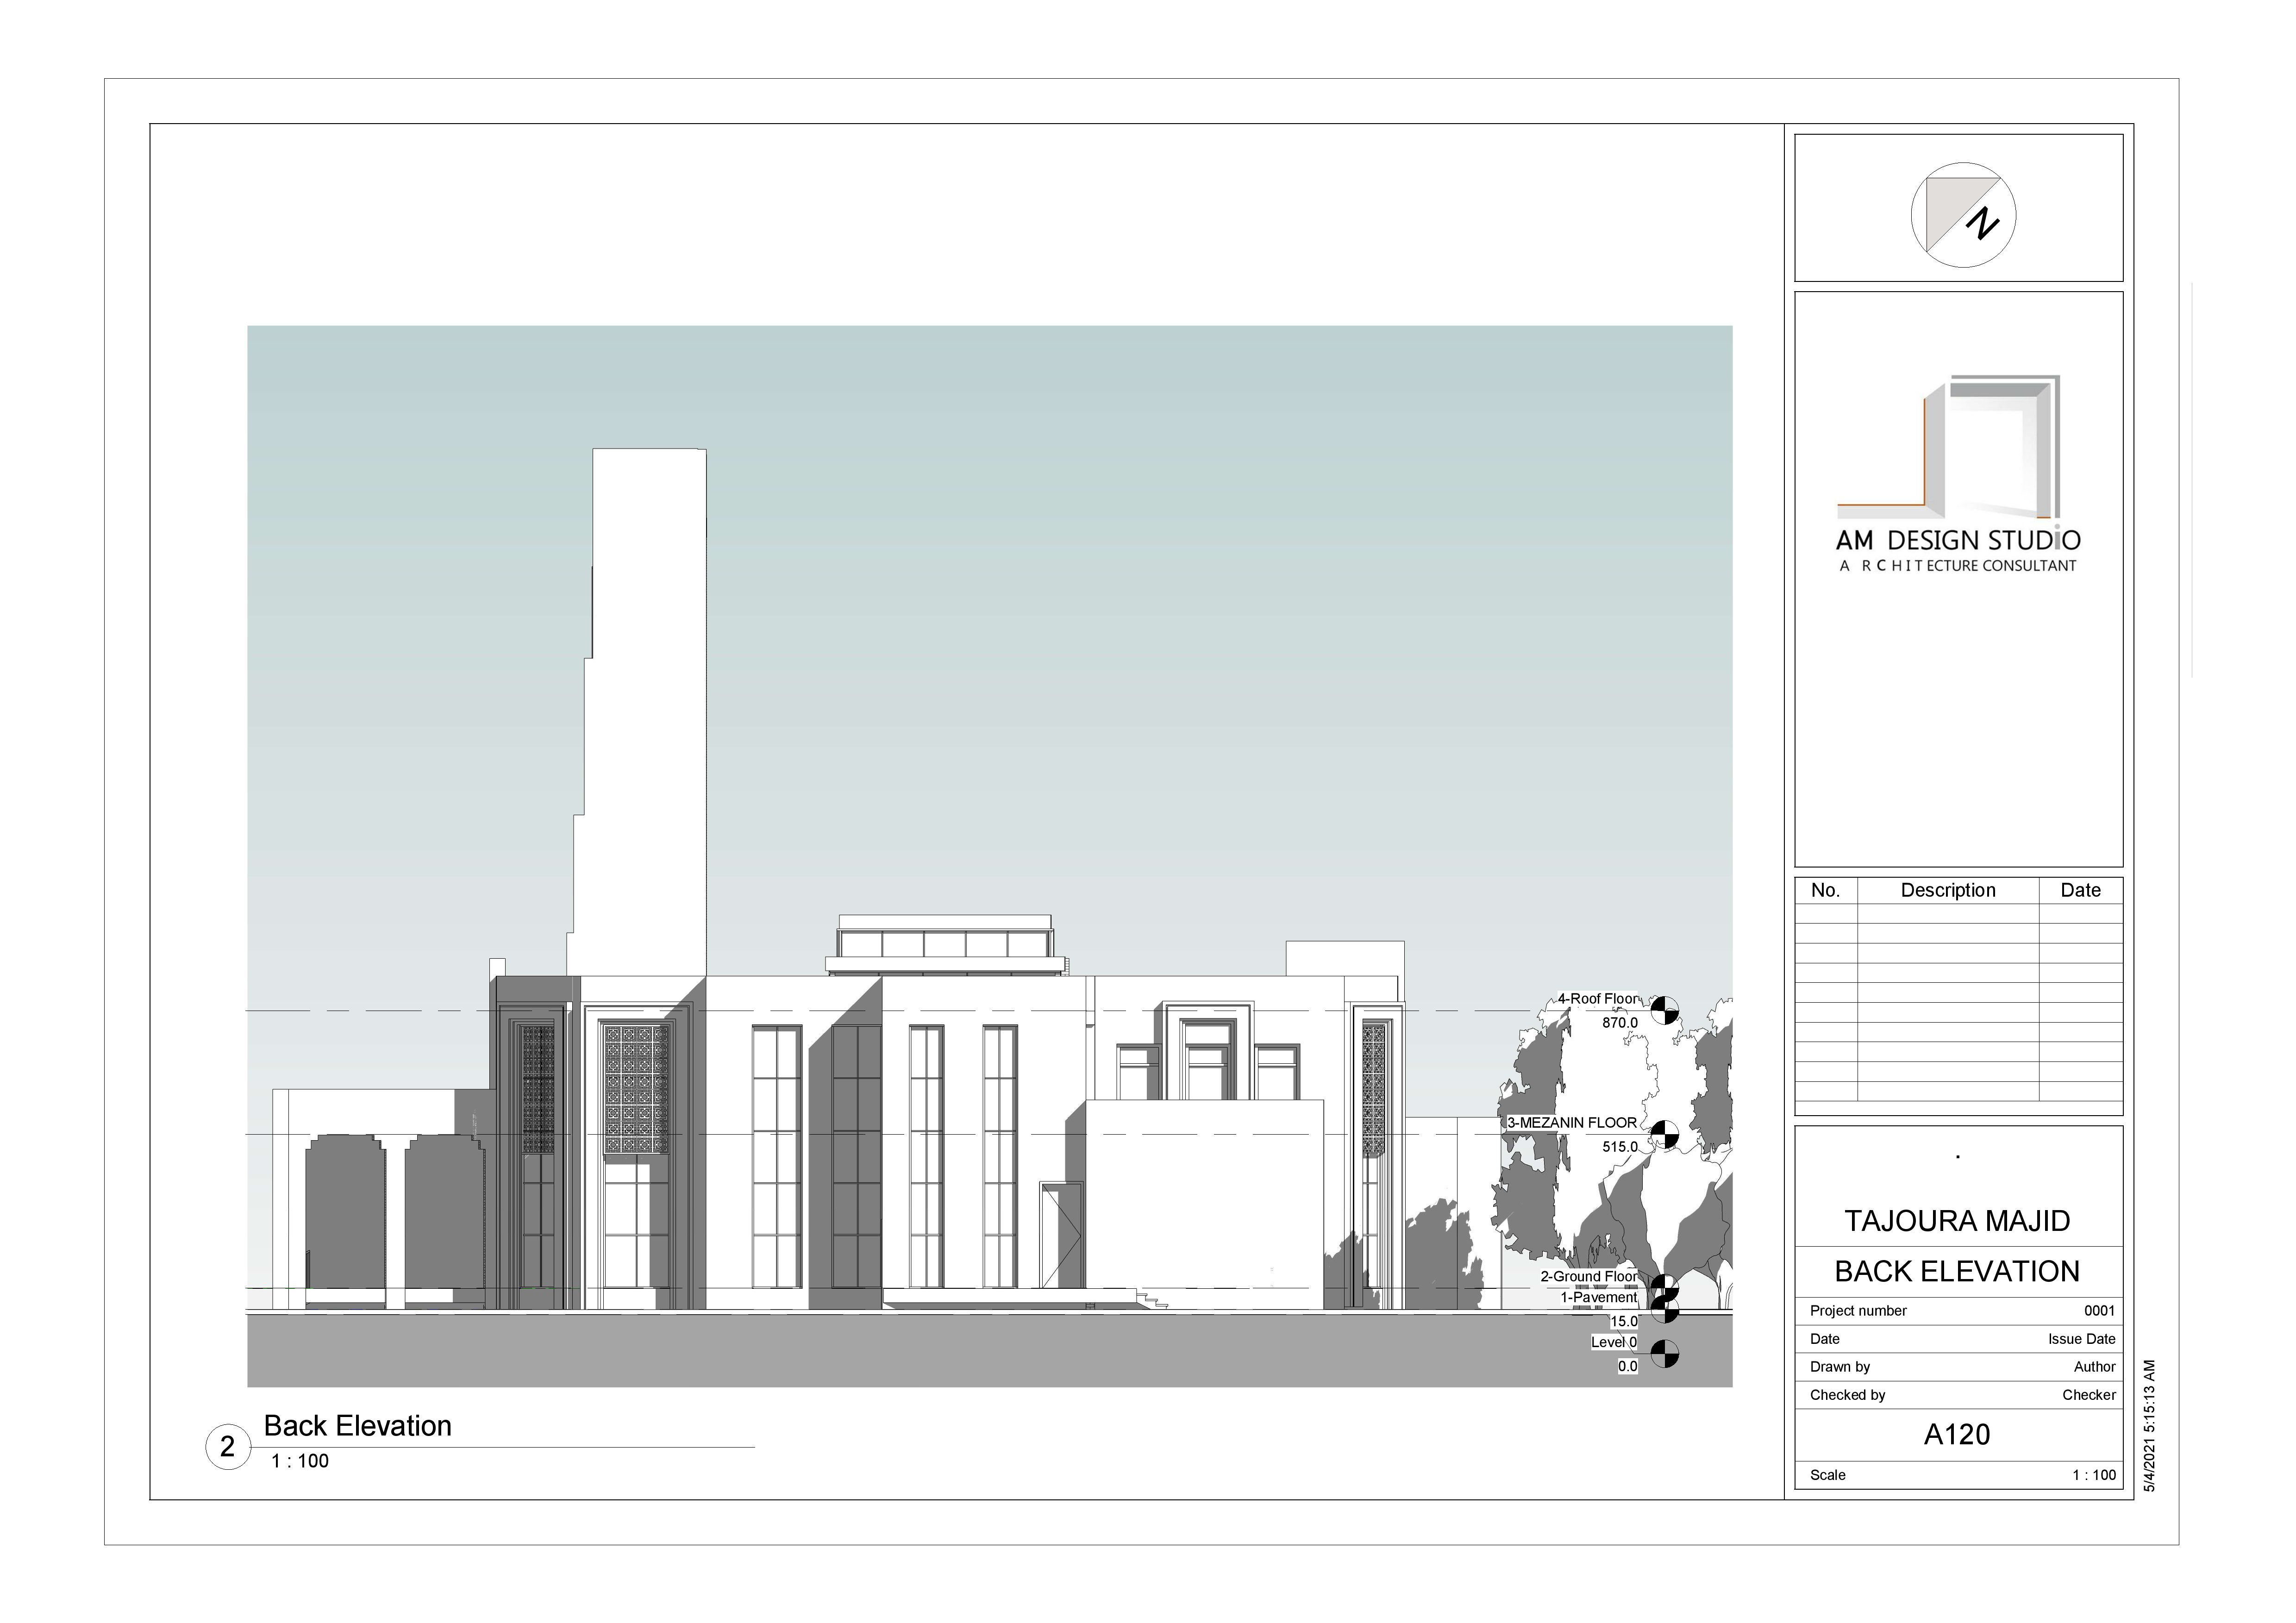2296x1623 pixels.
Task: Select the TAJOURA MAJID project name
Action: coord(1956,1221)
